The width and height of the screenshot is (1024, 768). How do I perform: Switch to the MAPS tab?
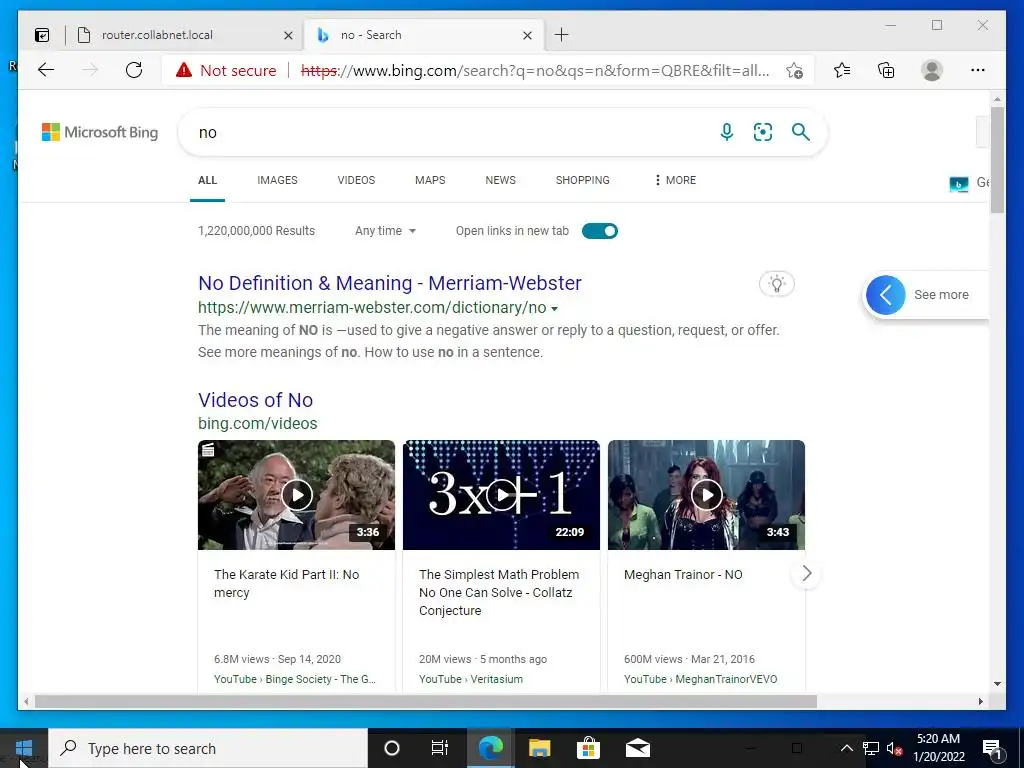(430, 180)
